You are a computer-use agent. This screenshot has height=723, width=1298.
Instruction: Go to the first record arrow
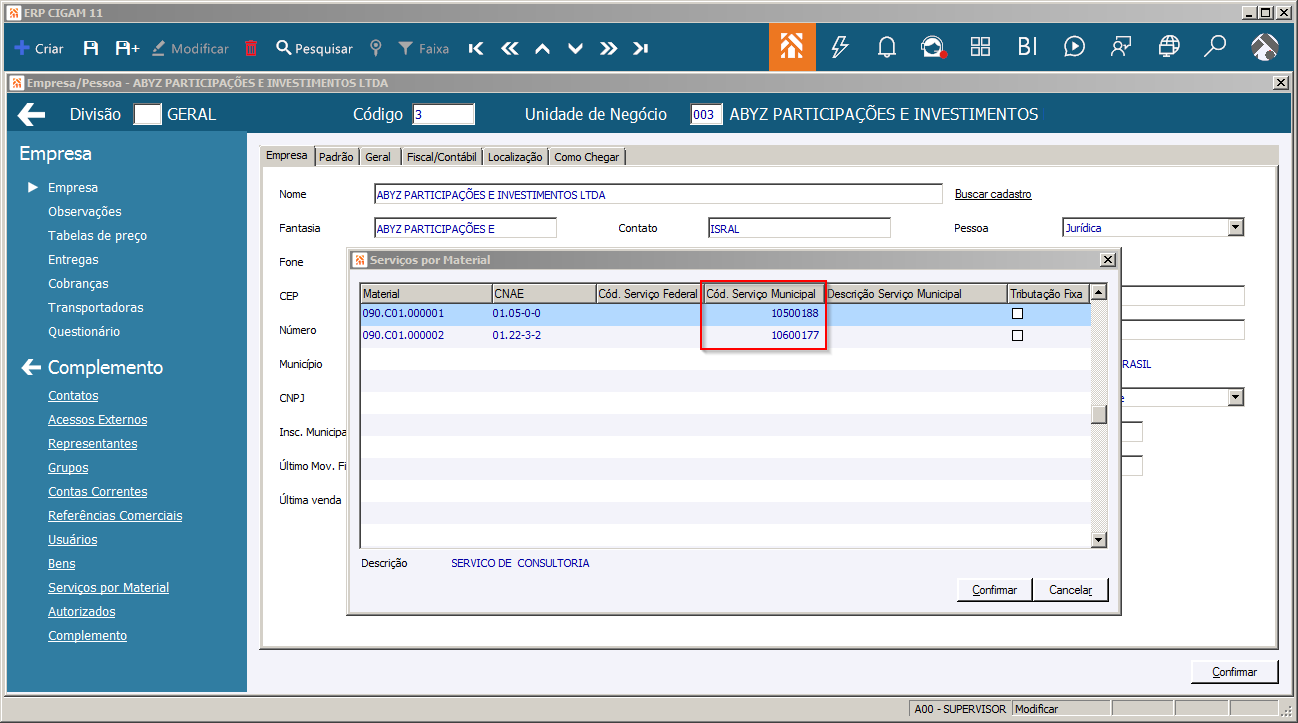coord(476,48)
